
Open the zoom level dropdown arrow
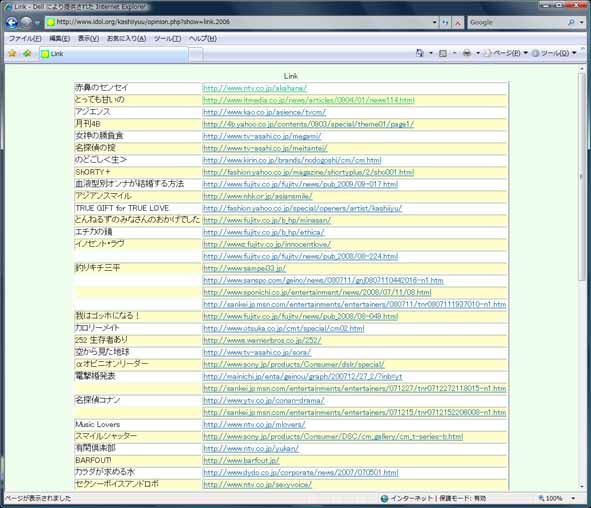pyautogui.click(x=573, y=499)
